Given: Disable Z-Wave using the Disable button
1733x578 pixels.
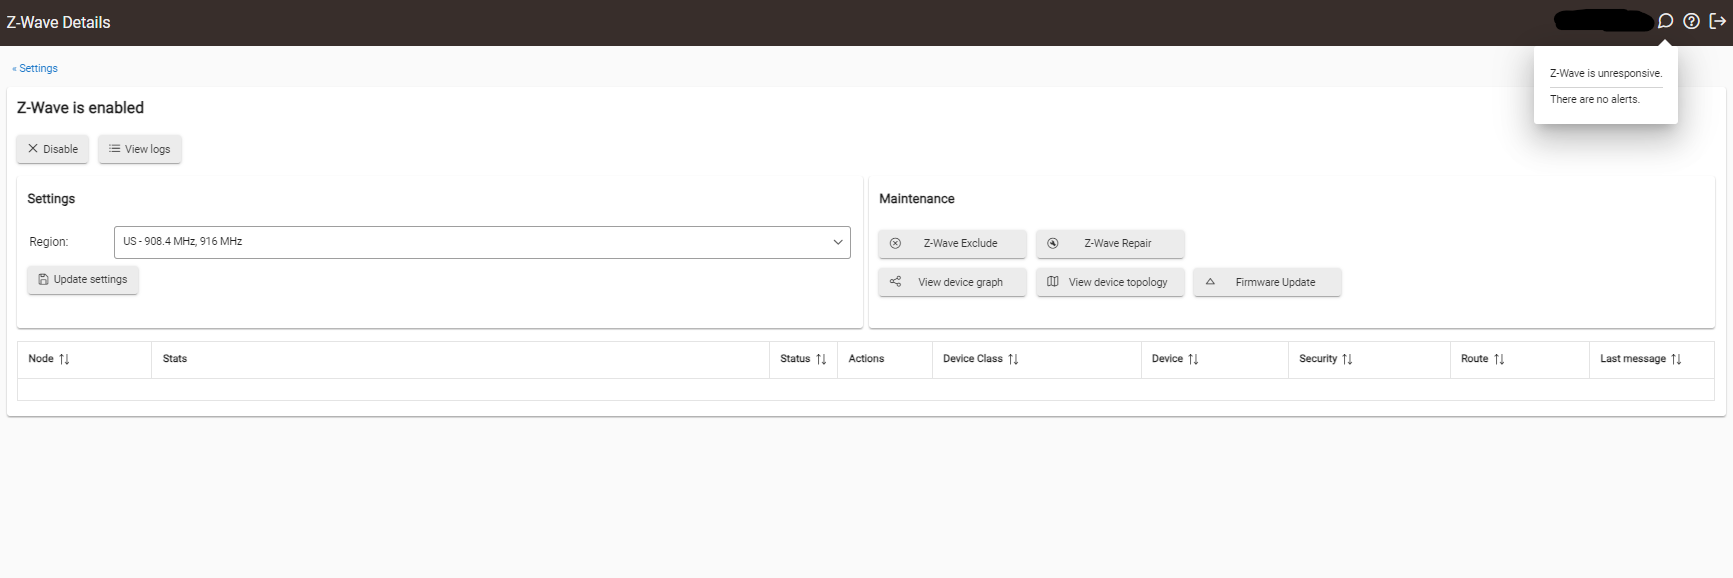Looking at the screenshot, I should (x=53, y=149).
